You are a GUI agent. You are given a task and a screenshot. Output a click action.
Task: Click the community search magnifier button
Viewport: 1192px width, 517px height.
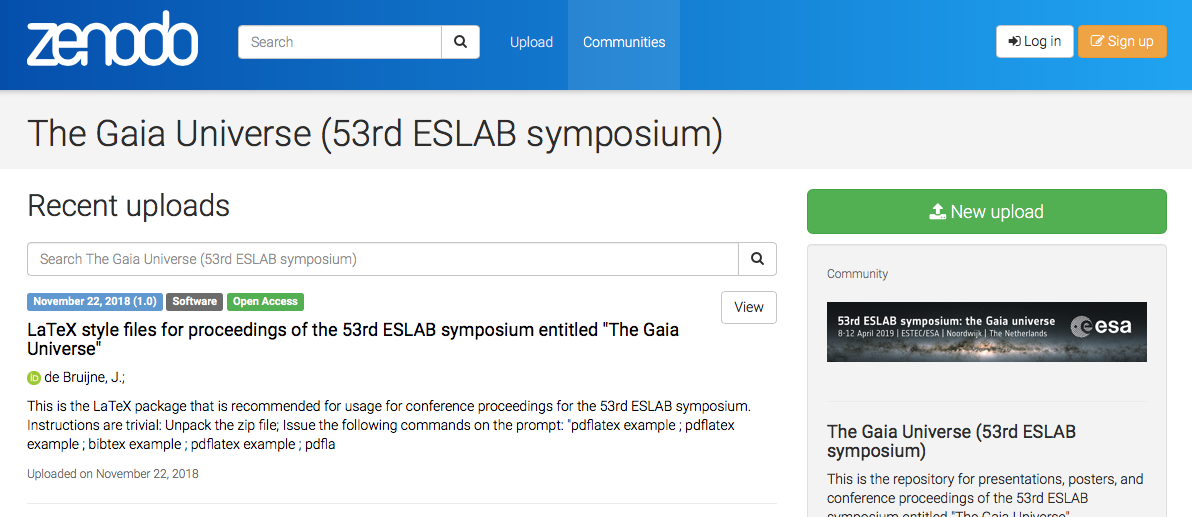click(x=757, y=258)
